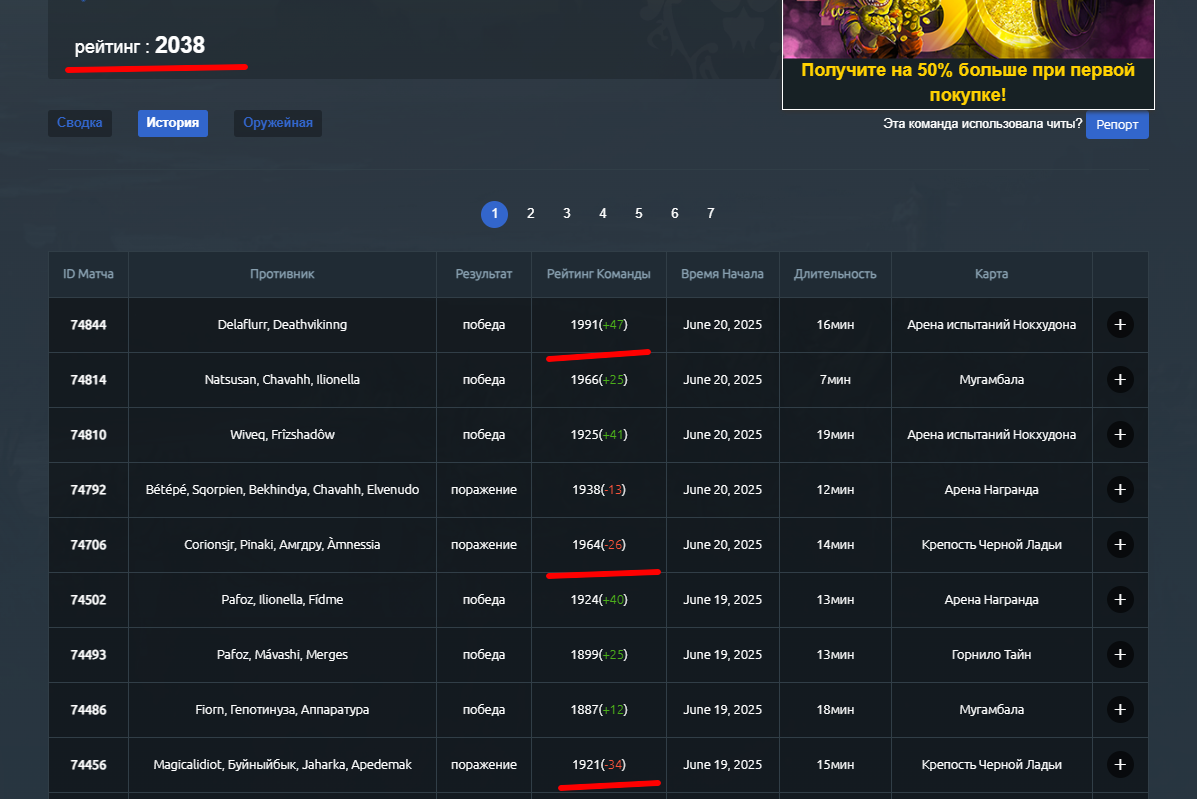
Task: Open the 50% bonus purchase advertisement banner
Action: 968,54
